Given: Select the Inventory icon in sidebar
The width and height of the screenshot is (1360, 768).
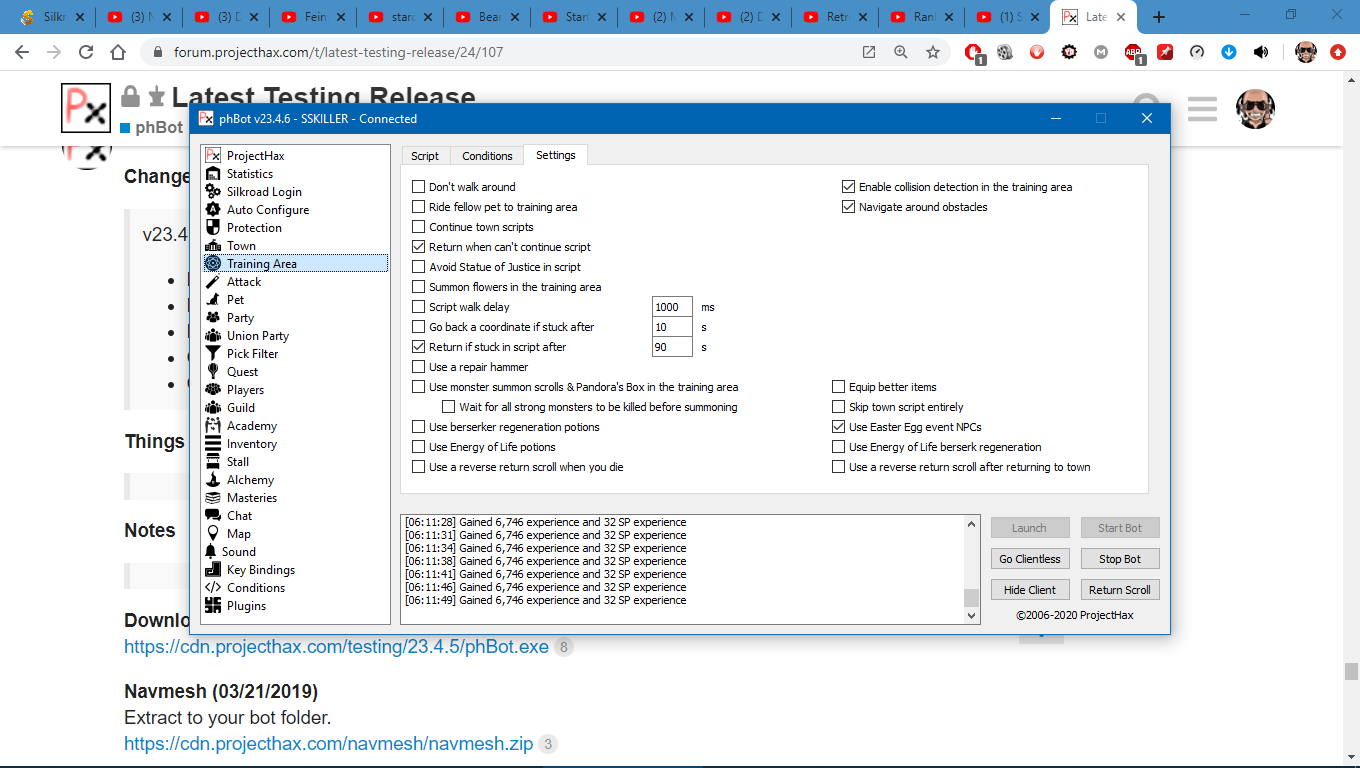Looking at the screenshot, I should (x=212, y=444).
